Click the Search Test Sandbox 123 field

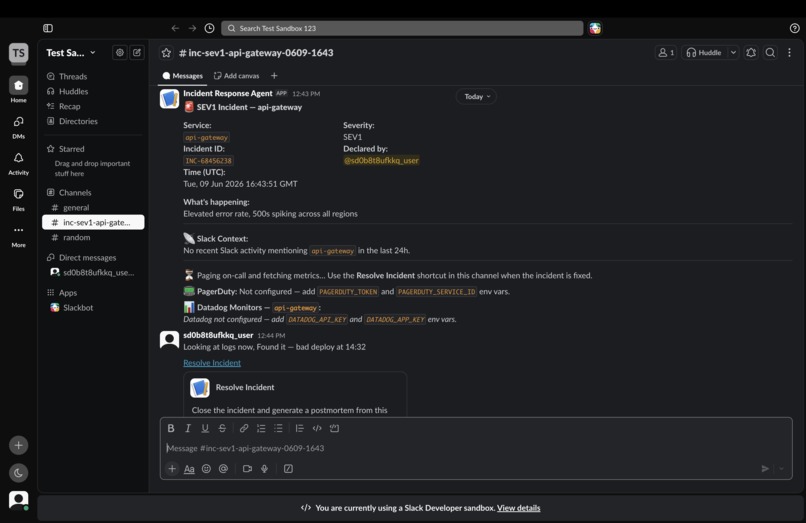402,28
